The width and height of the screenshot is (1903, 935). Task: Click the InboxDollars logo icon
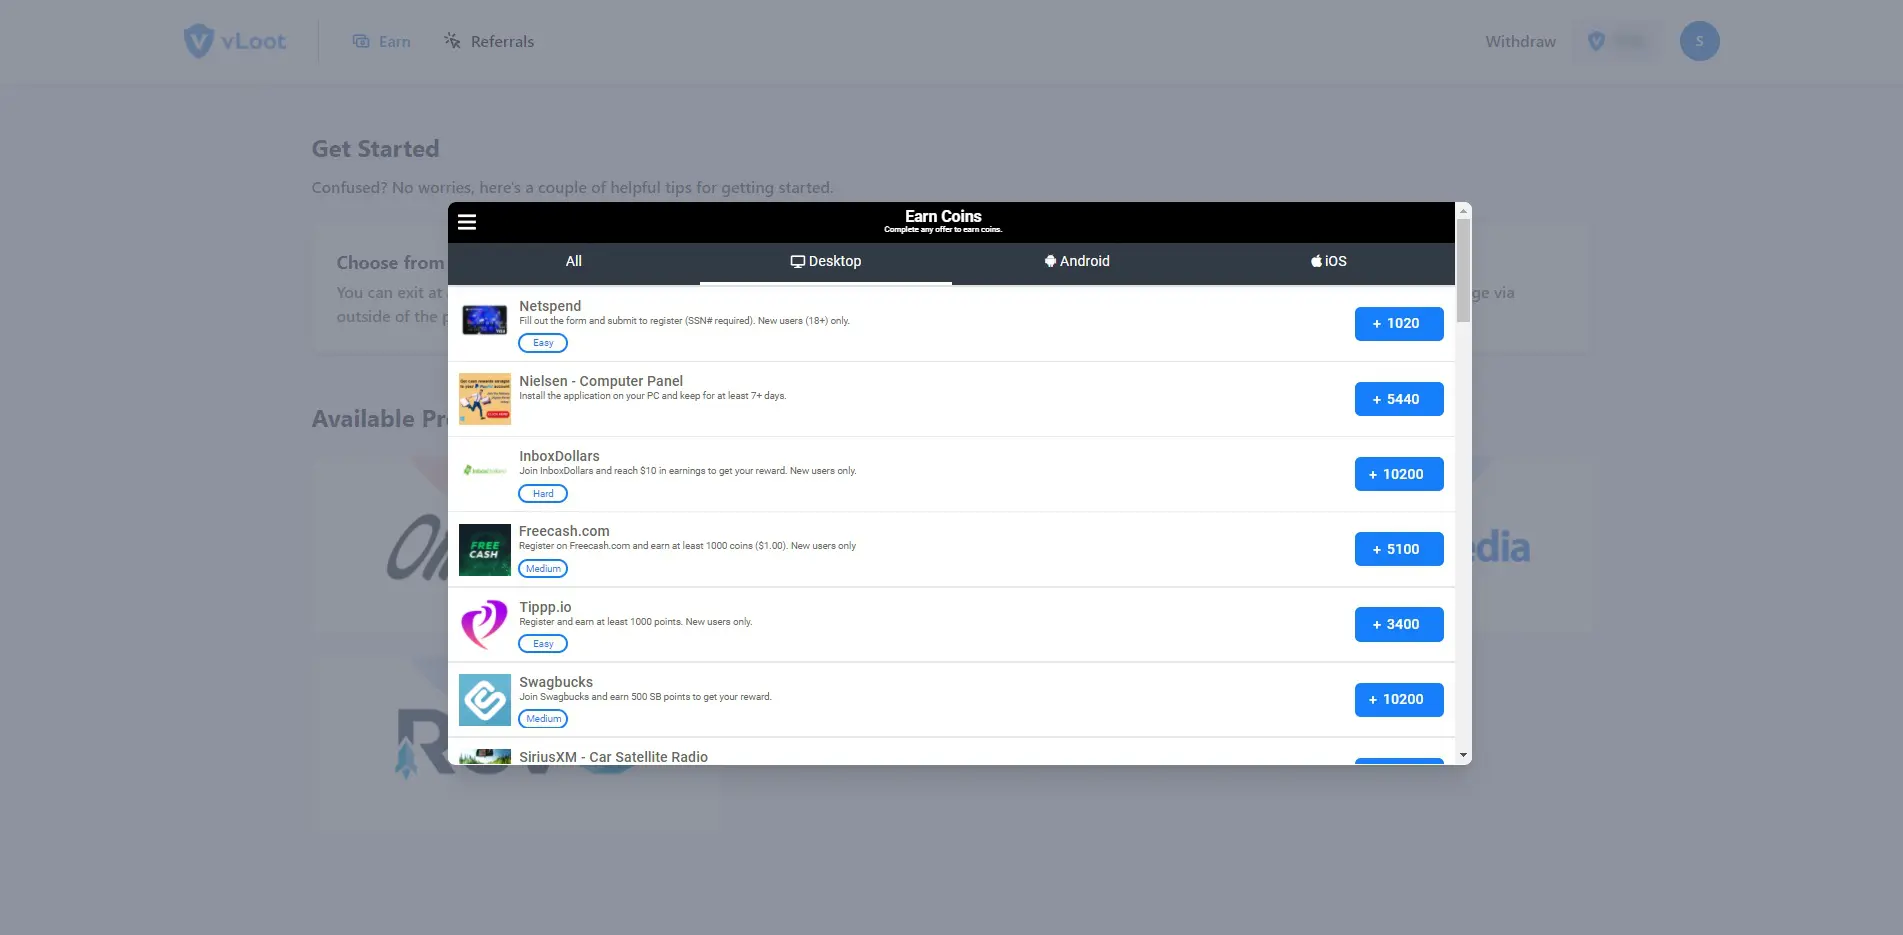[x=485, y=470]
